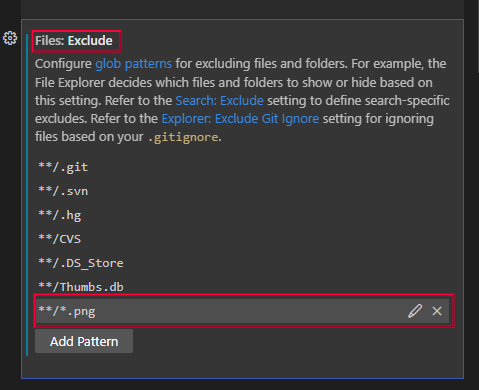The image size is (479, 390).
Task: Click the word Configure in the description
Action: (63, 64)
